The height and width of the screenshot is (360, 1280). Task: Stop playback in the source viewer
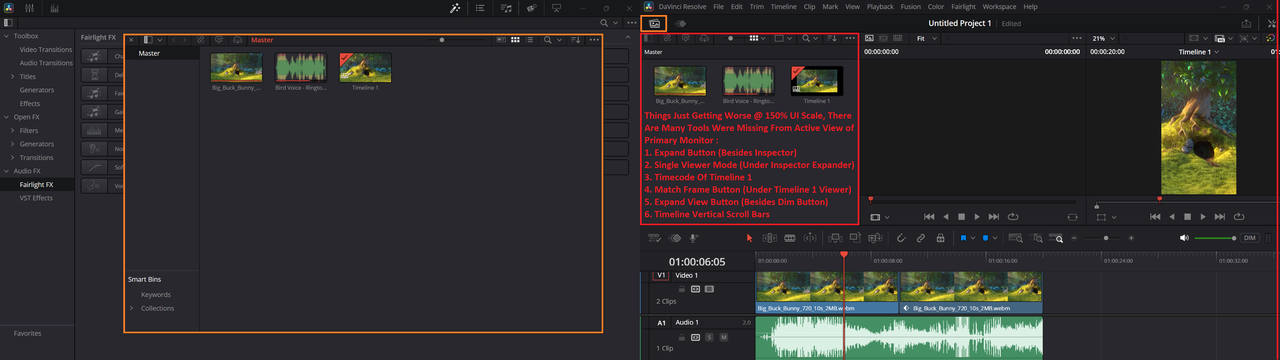coord(961,216)
